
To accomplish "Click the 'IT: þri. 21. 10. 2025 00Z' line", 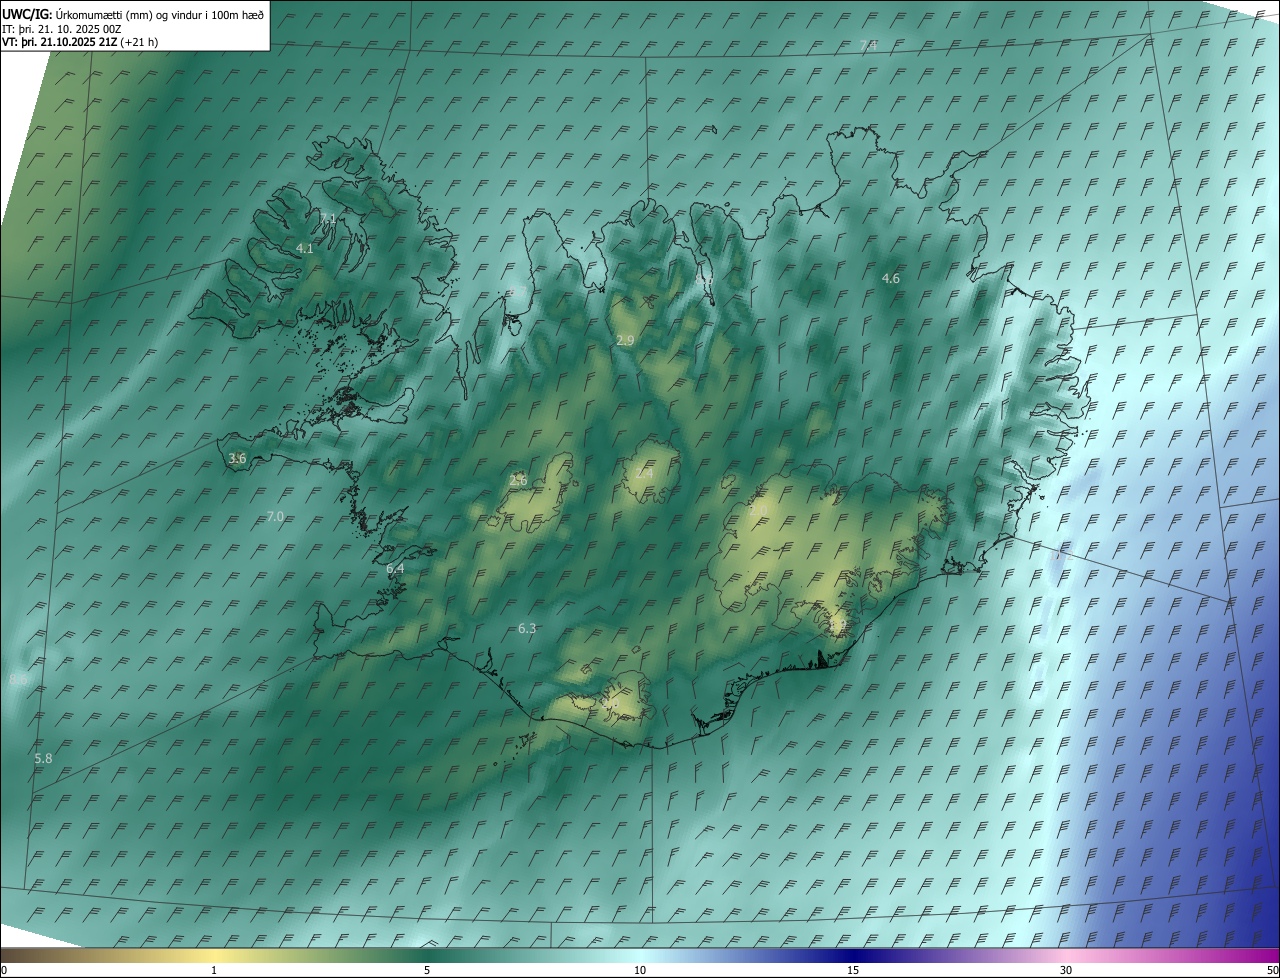I will (62, 28).
